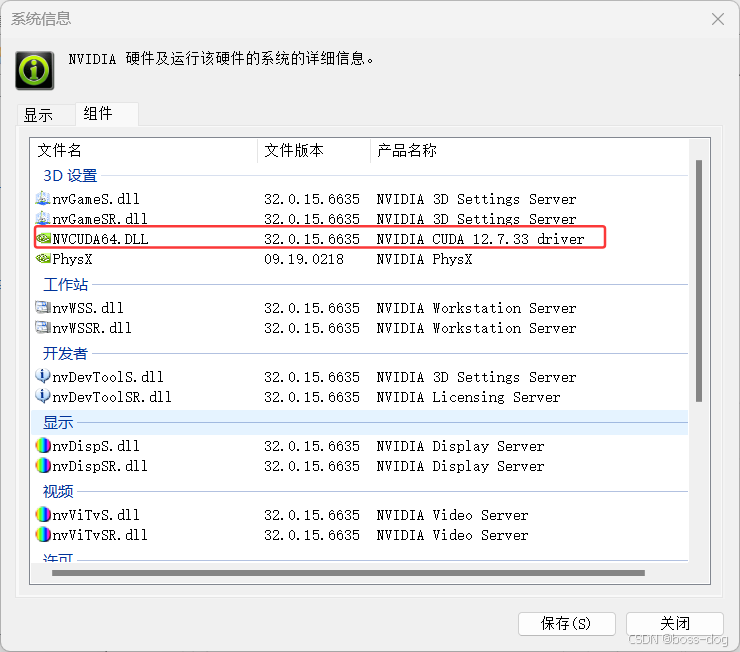Viewport: 740px width, 652px height.
Task: Select the PhysX file name
Action: point(72,259)
